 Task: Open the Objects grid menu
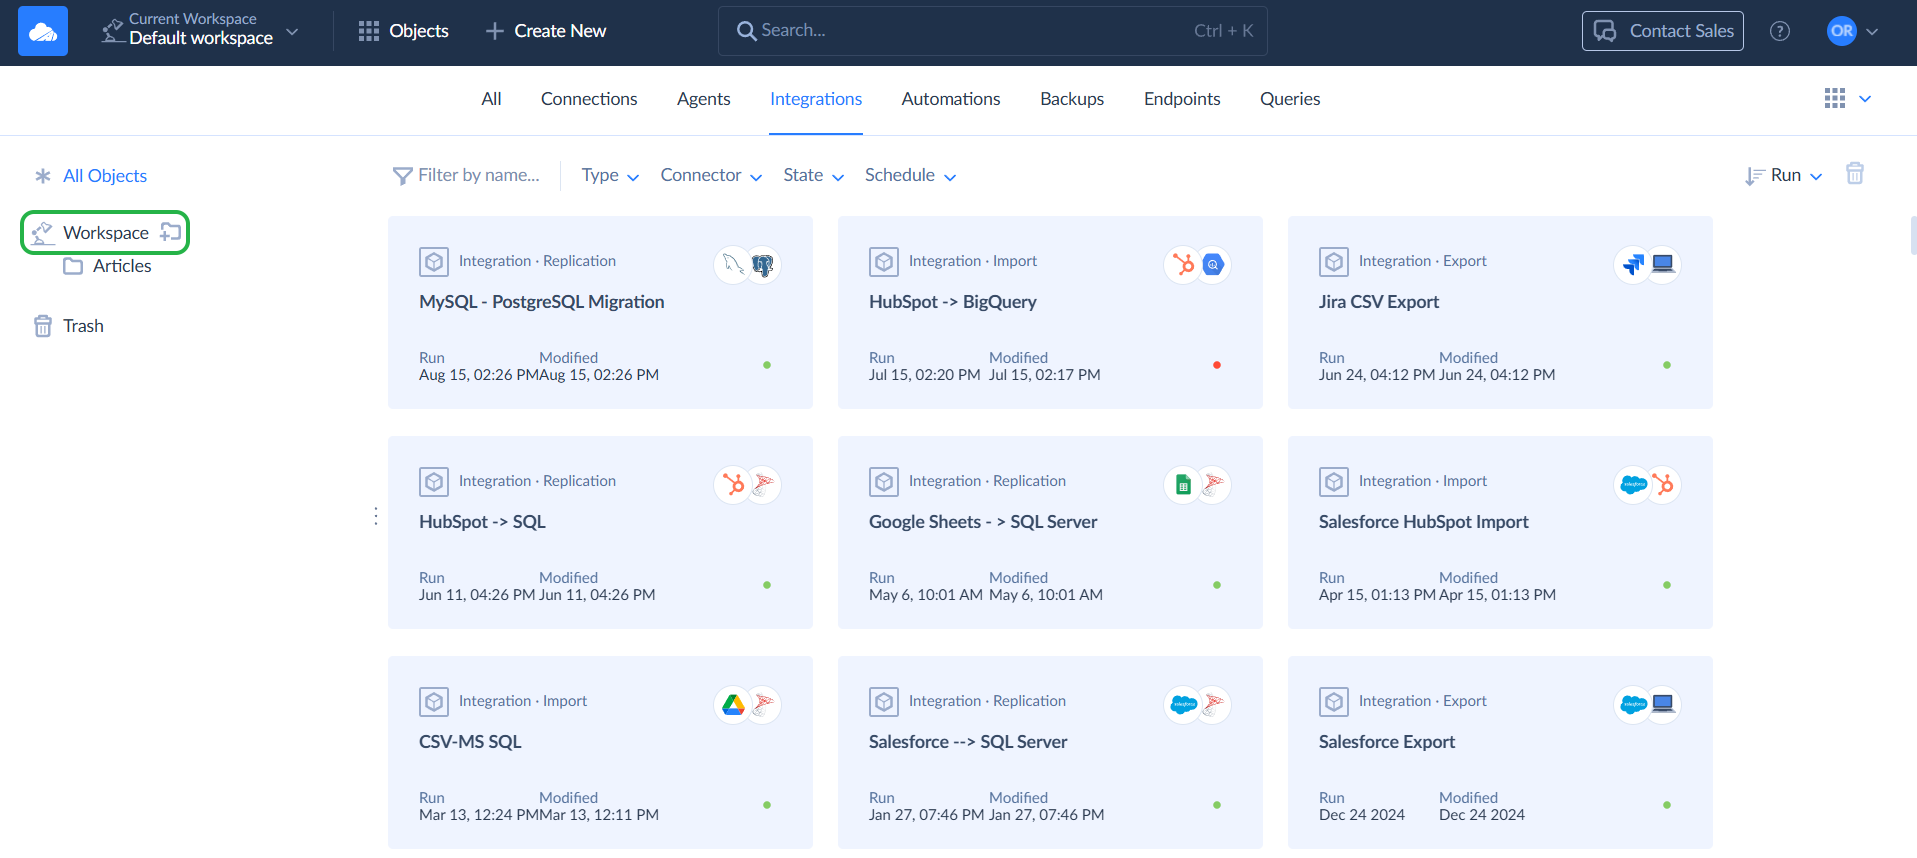tap(404, 31)
